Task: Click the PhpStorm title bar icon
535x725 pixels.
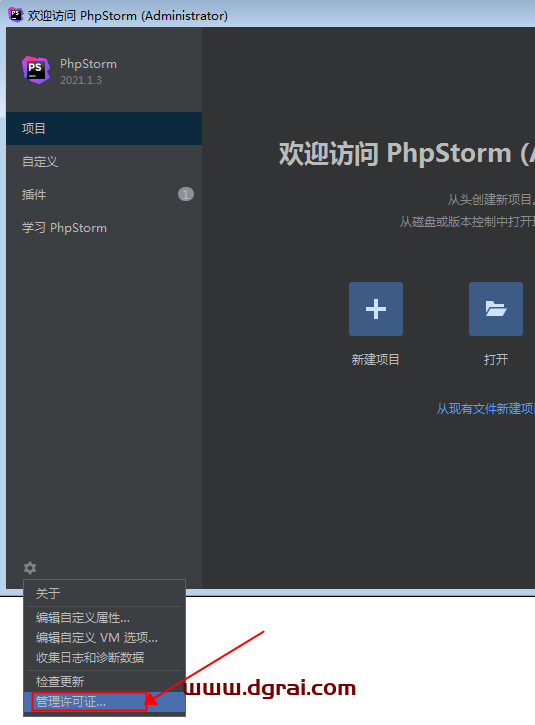Action: tap(15, 15)
